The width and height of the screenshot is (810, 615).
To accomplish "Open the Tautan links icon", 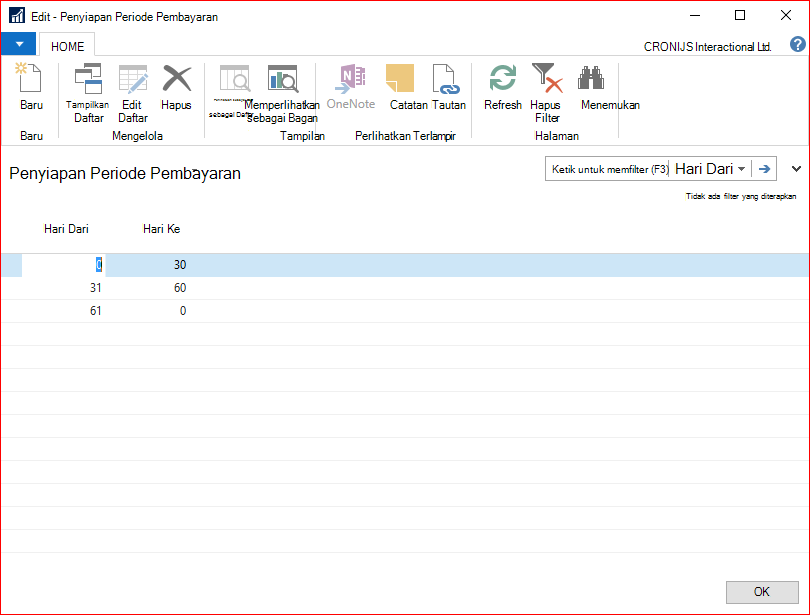I will 445,79.
